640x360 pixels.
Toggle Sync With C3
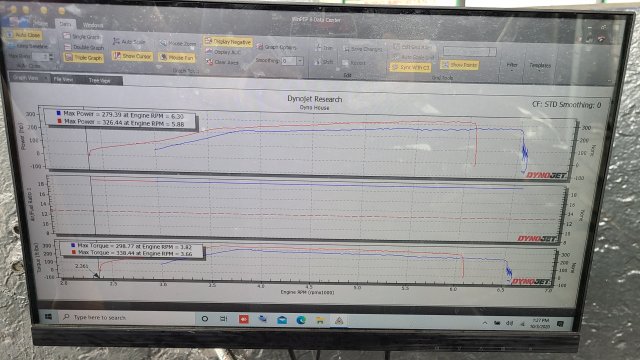(410, 67)
